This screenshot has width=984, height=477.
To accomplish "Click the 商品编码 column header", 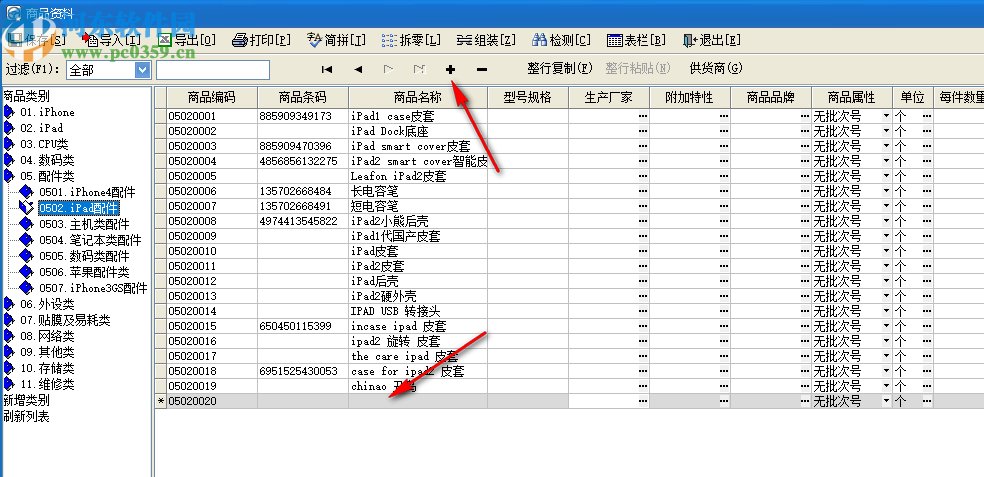I will (212, 97).
